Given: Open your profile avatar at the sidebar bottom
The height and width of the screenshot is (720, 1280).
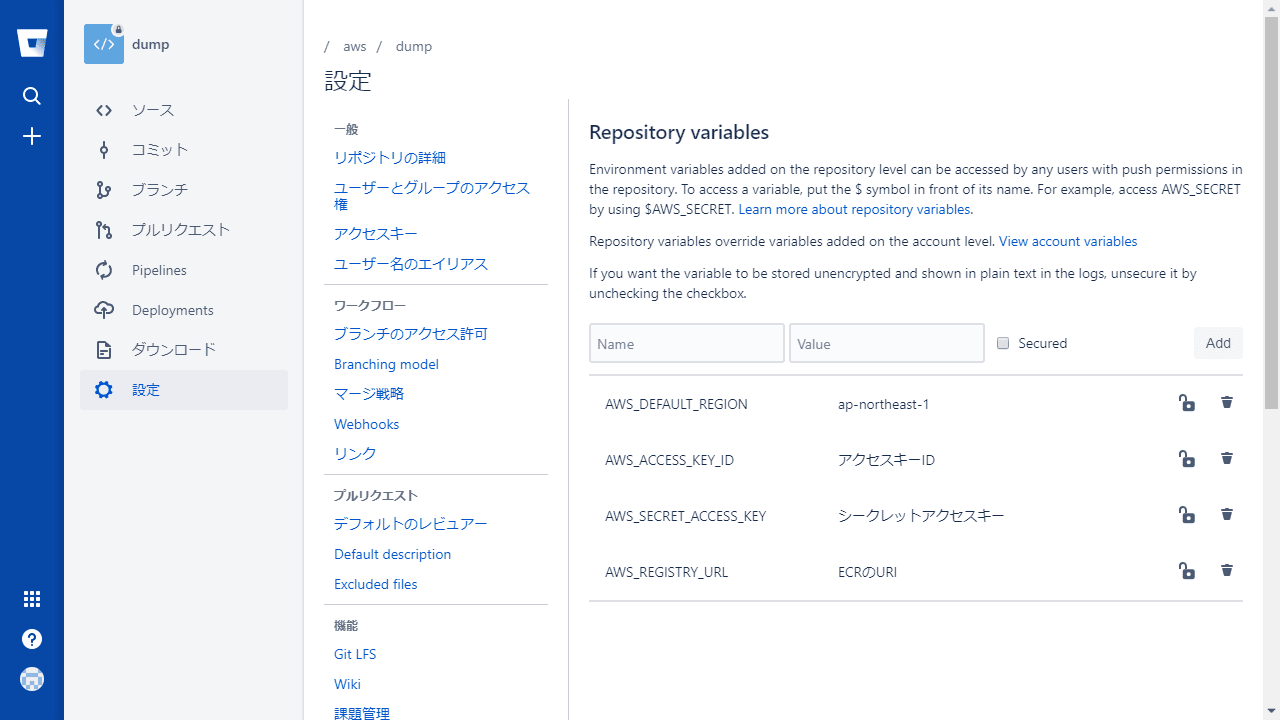Looking at the screenshot, I should (x=31, y=678).
